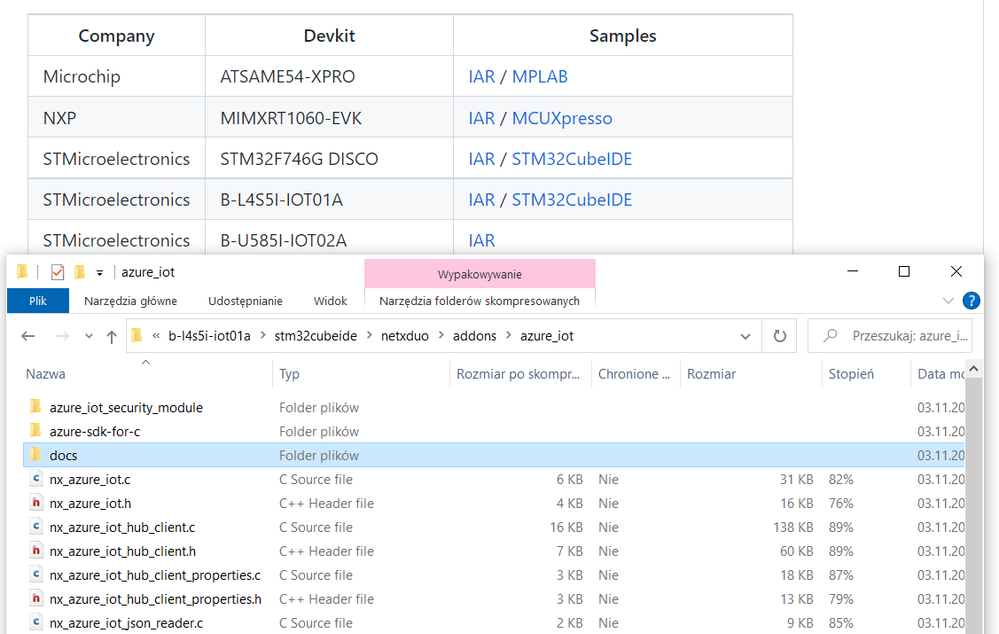Click the Forward navigation arrow in Explorer
999x634 pixels.
point(62,336)
